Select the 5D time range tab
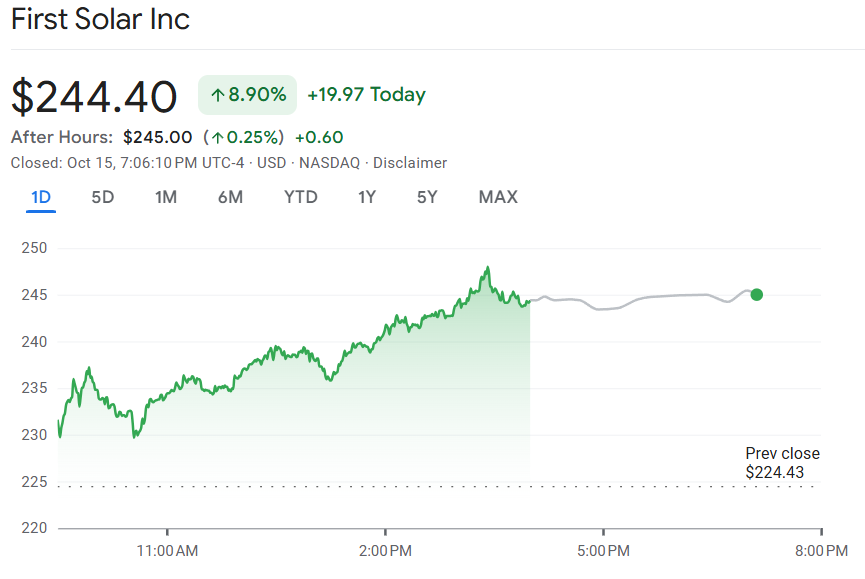Image resolution: width=865 pixels, height=579 pixels. click(x=103, y=197)
